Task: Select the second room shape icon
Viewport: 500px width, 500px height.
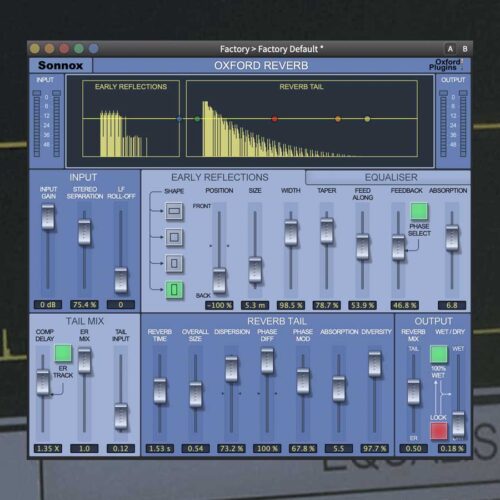Action: (x=174, y=237)
